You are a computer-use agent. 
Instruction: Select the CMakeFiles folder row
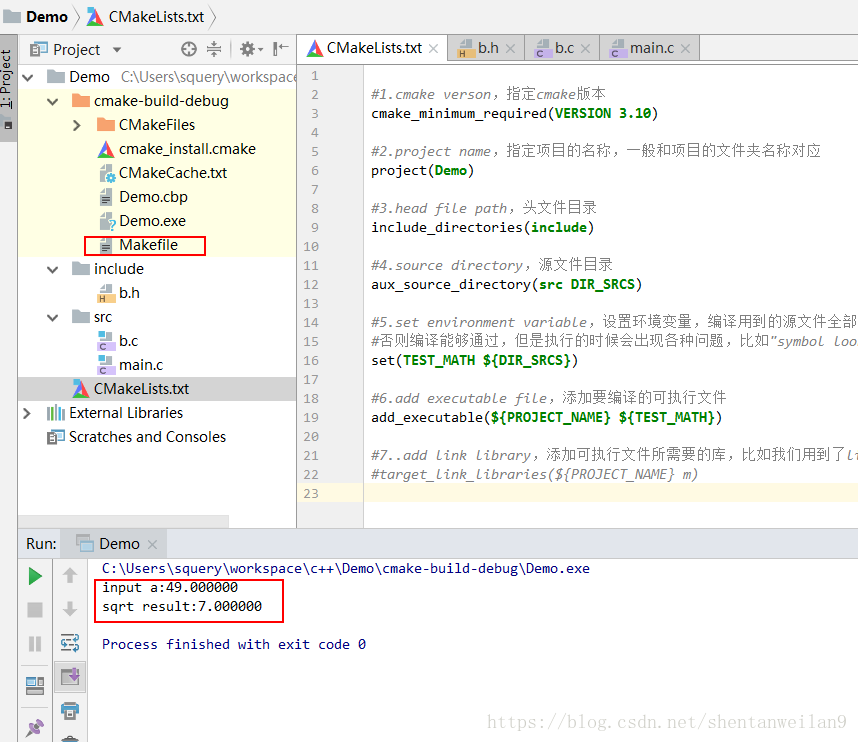(156, 125)
